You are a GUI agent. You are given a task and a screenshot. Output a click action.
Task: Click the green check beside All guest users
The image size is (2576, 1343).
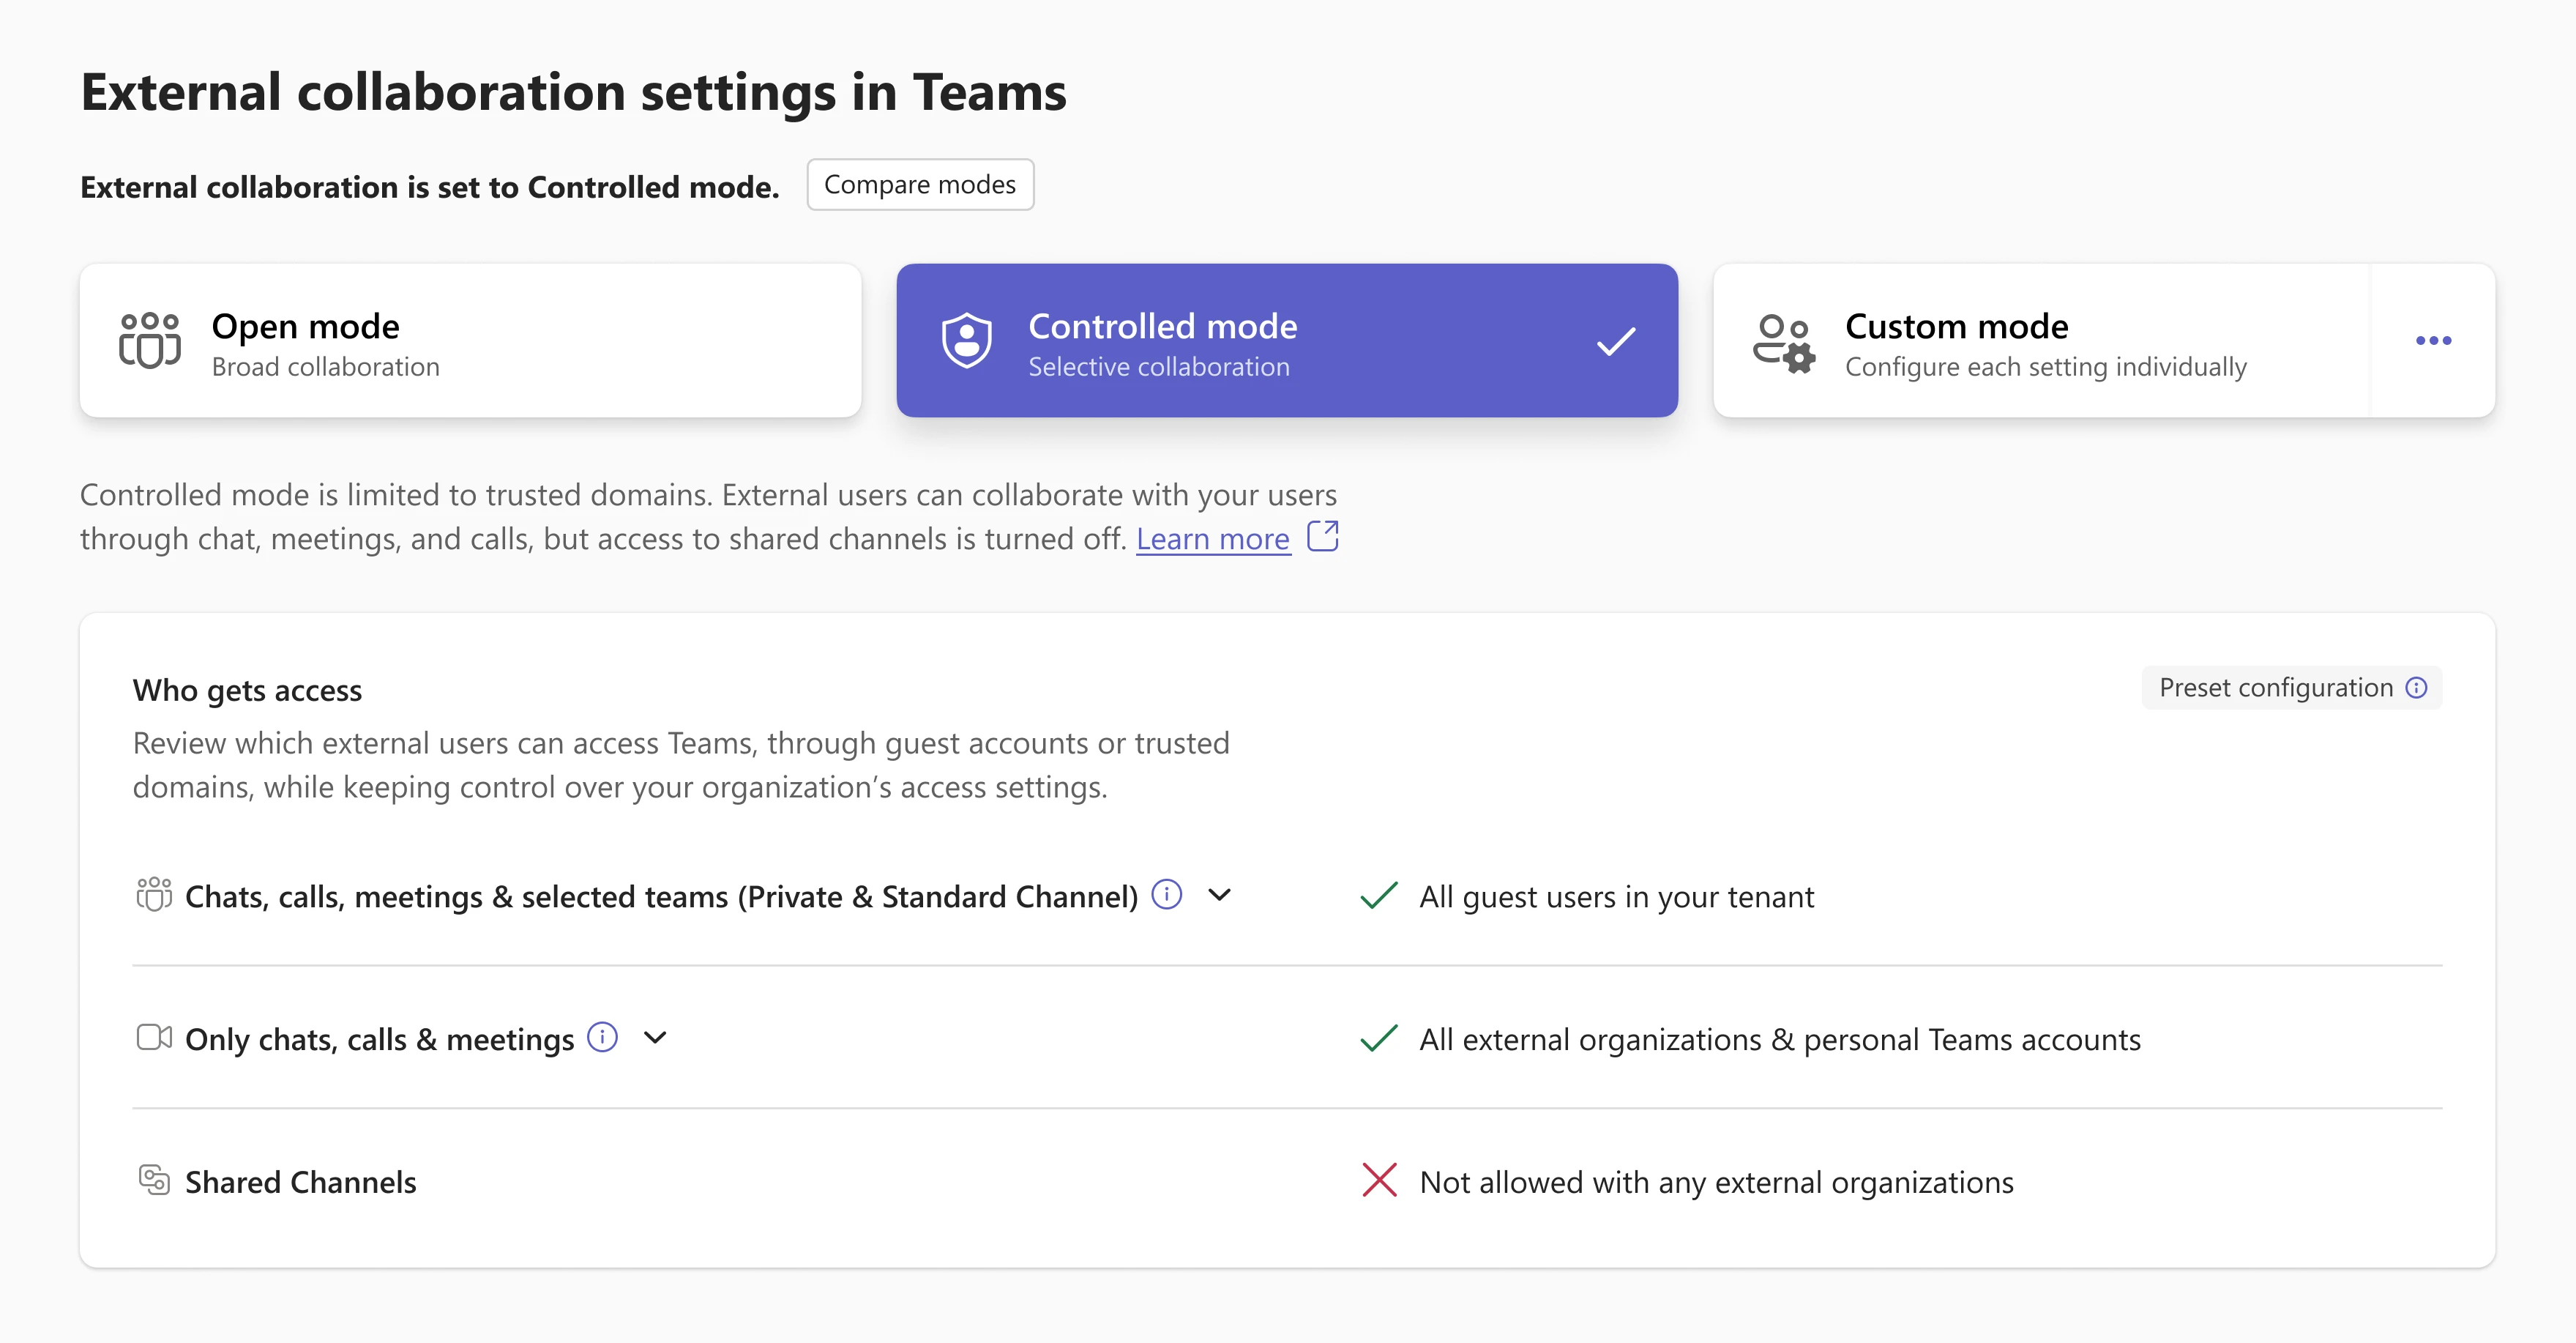click(x=1379, y=895)
